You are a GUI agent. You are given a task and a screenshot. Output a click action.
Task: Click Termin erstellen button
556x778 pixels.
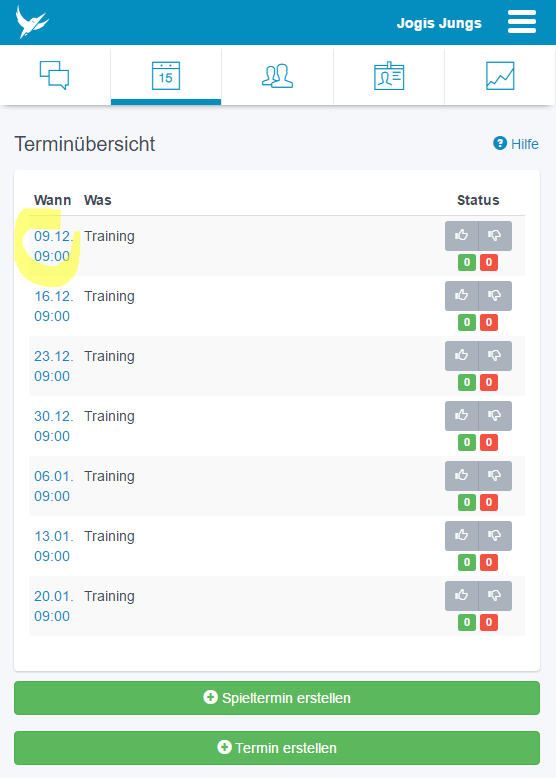pos(277,748)
